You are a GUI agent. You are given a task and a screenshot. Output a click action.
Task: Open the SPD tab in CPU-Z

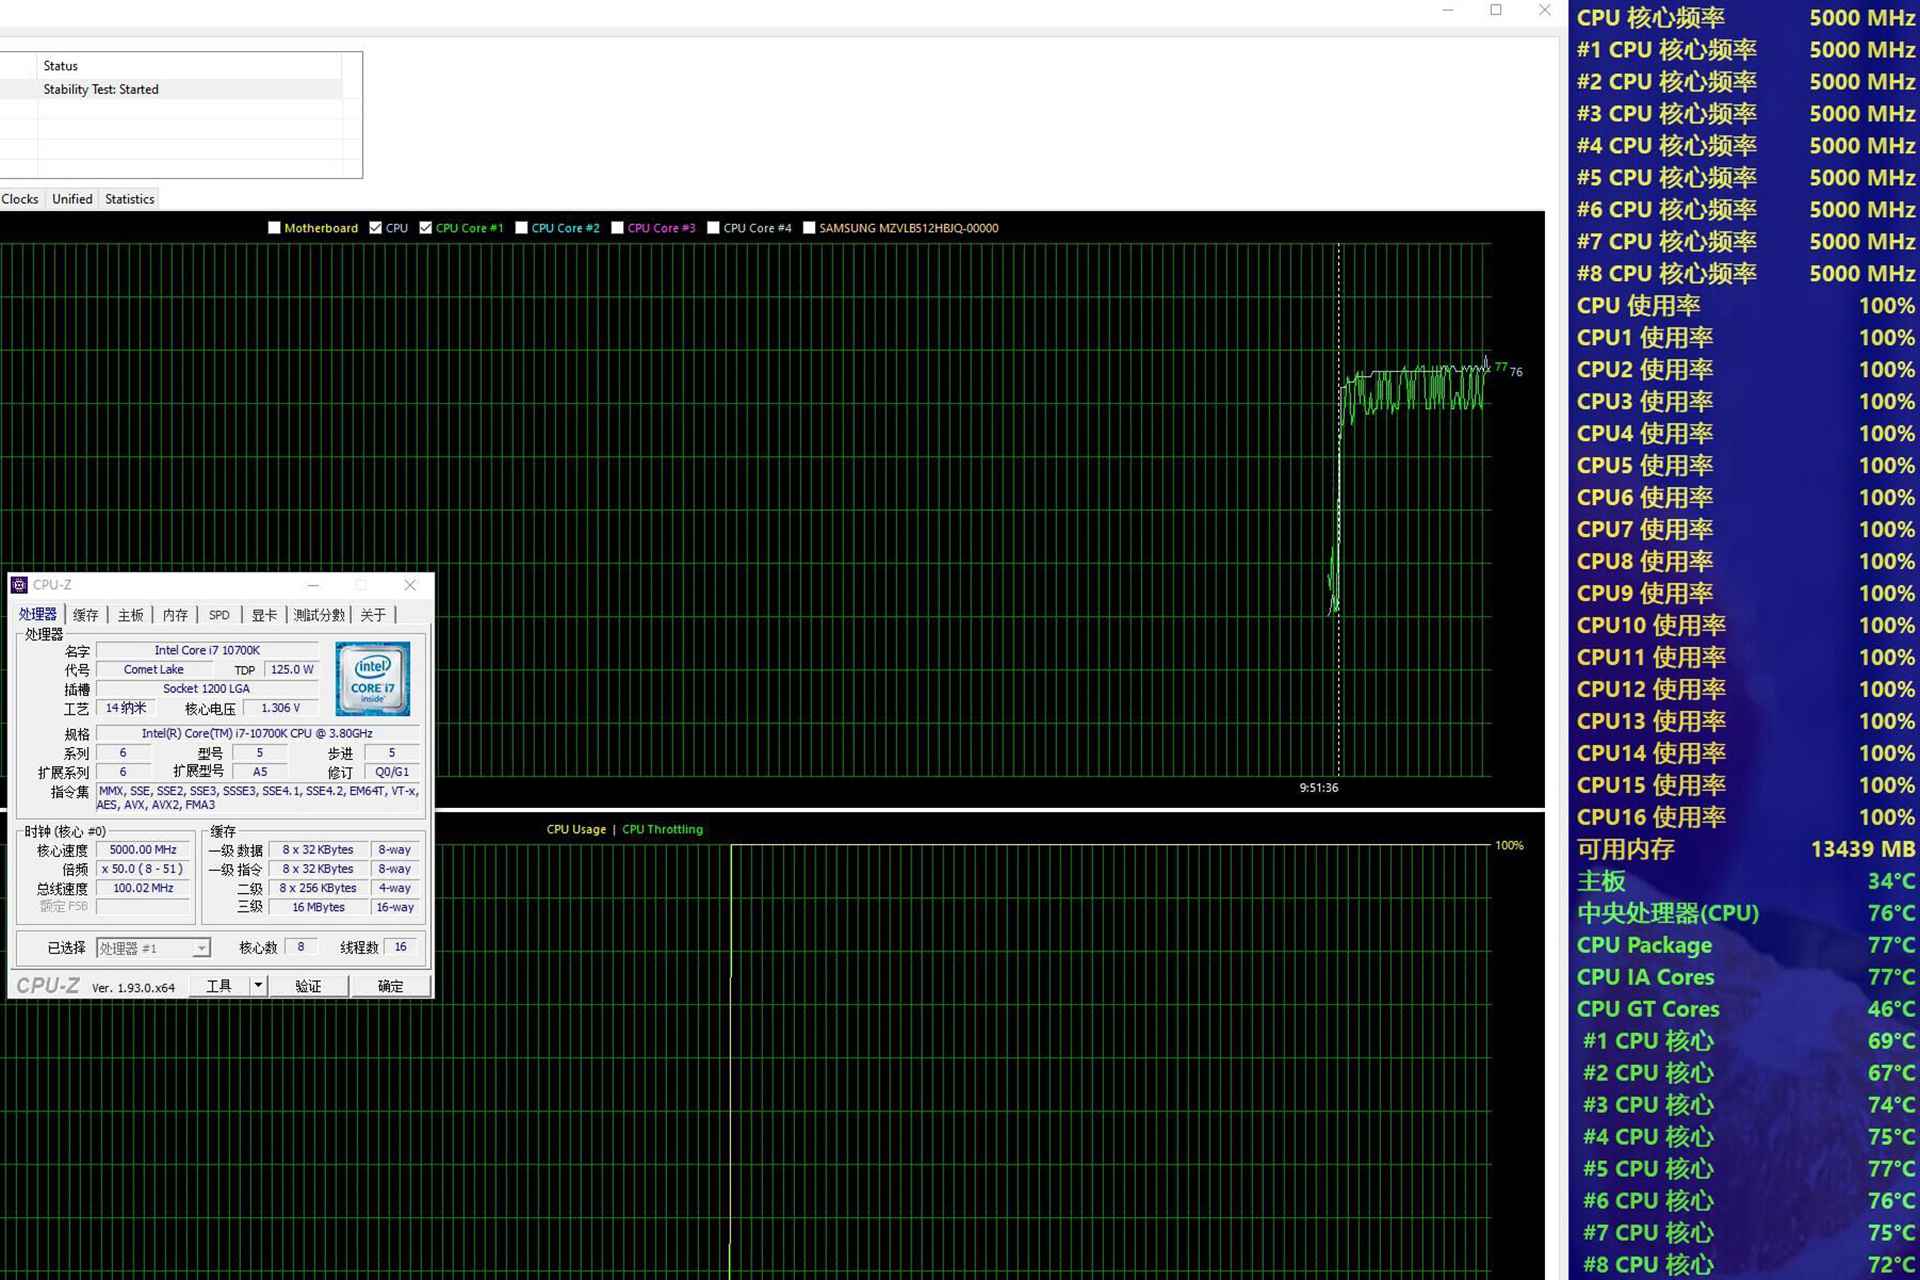[219, 615]
